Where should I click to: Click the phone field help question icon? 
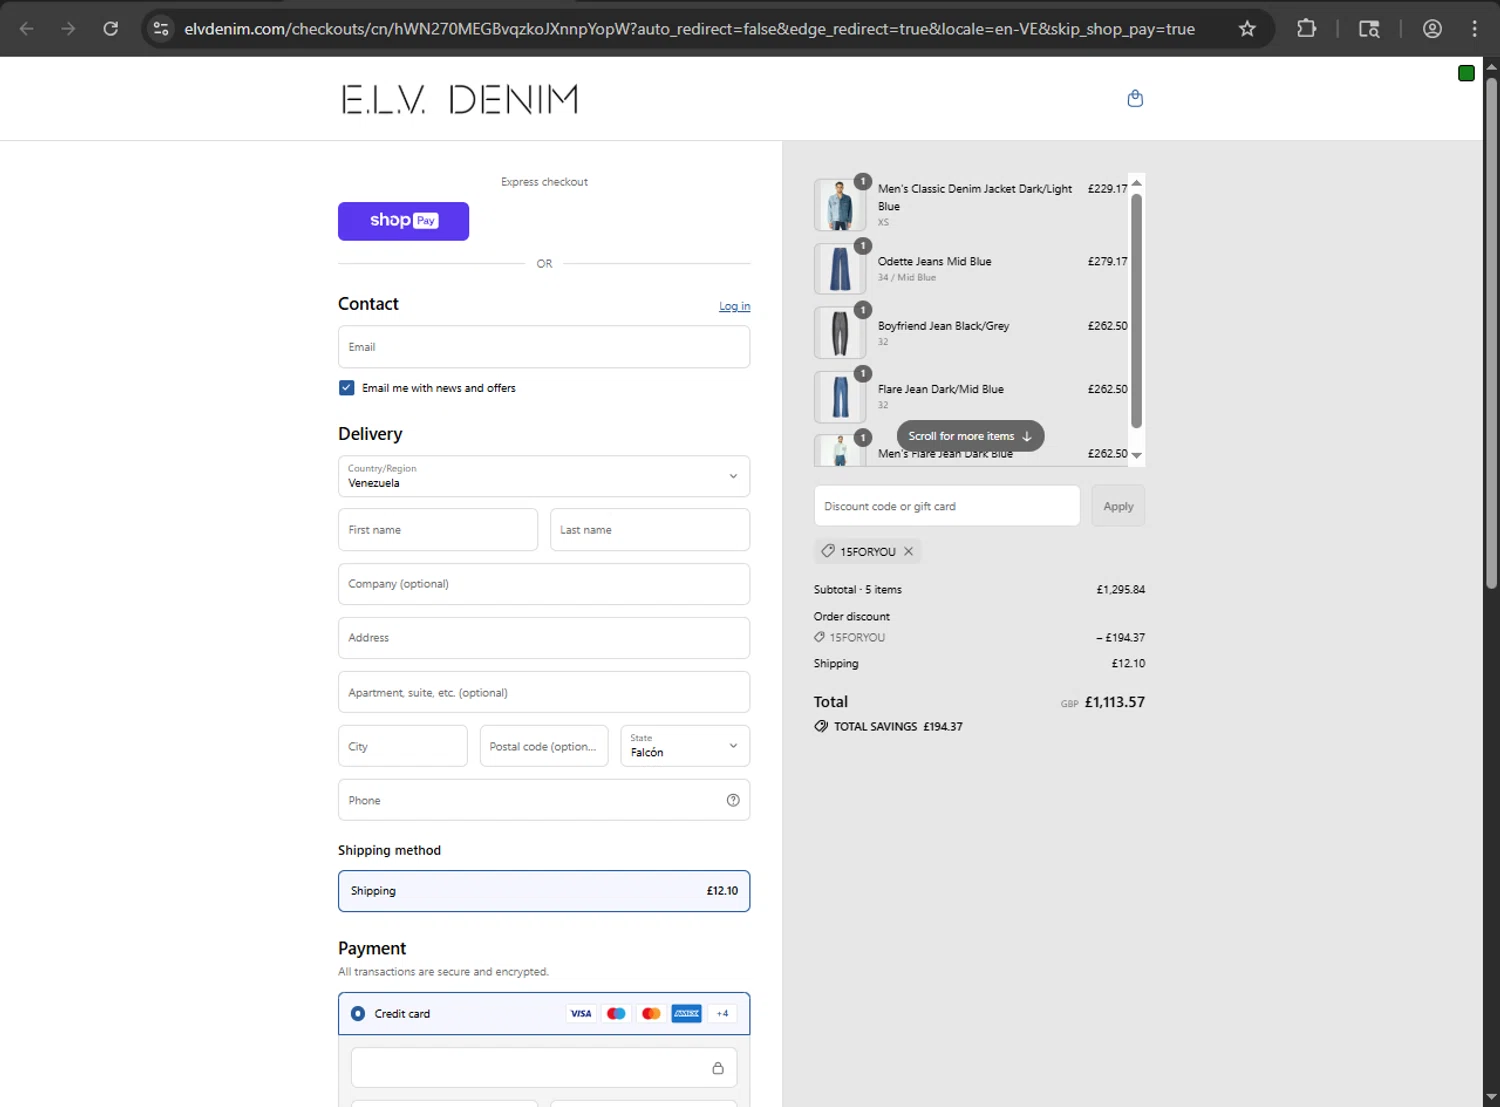[733, 800]
